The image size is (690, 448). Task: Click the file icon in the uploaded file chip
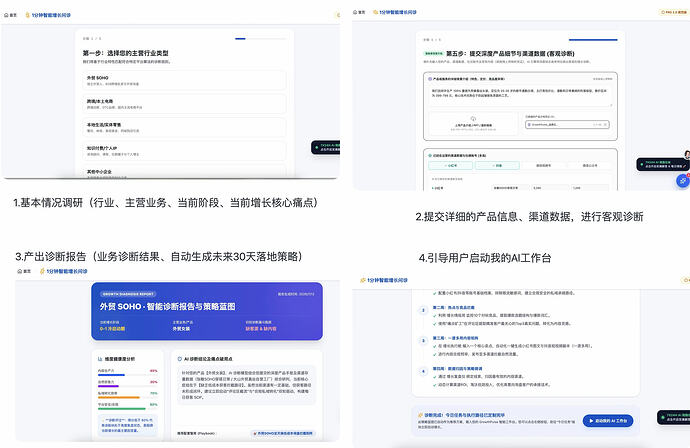point(529,125)
